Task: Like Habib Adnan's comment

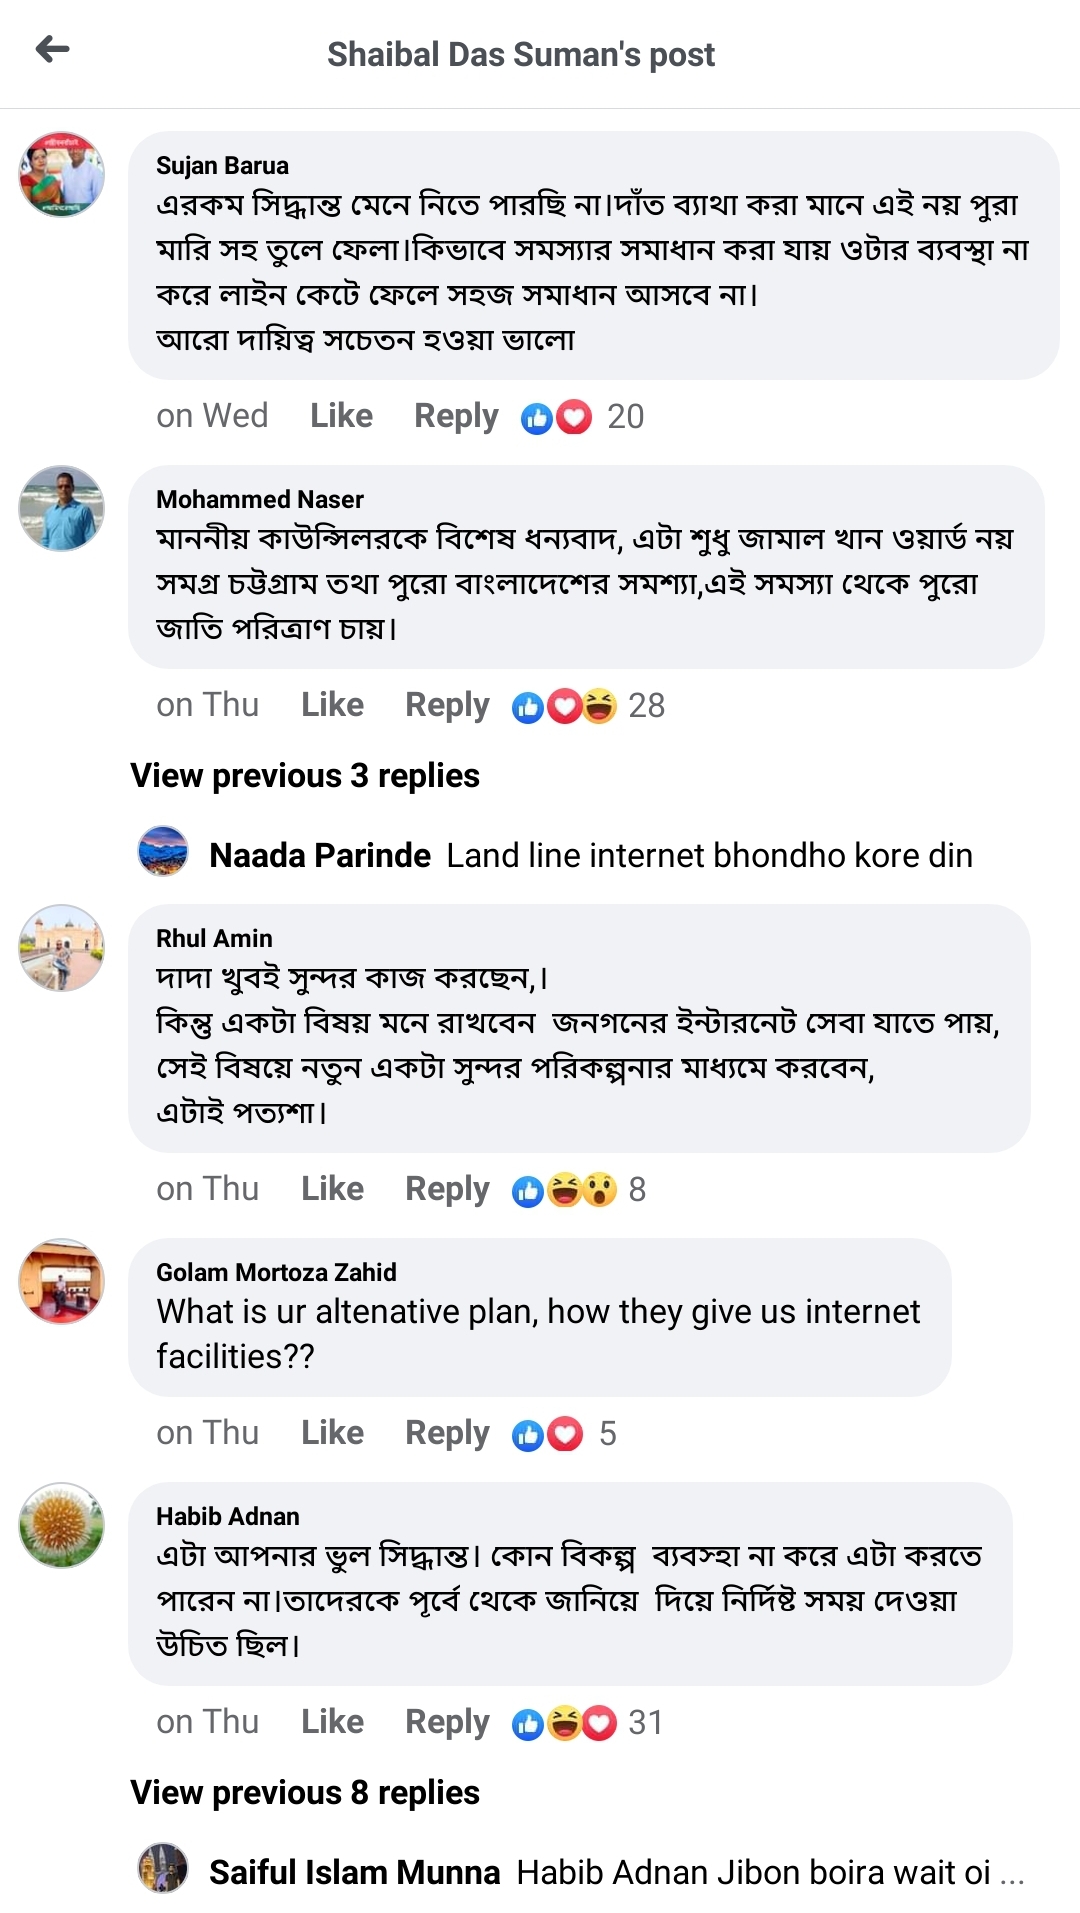Action: 332,1722
